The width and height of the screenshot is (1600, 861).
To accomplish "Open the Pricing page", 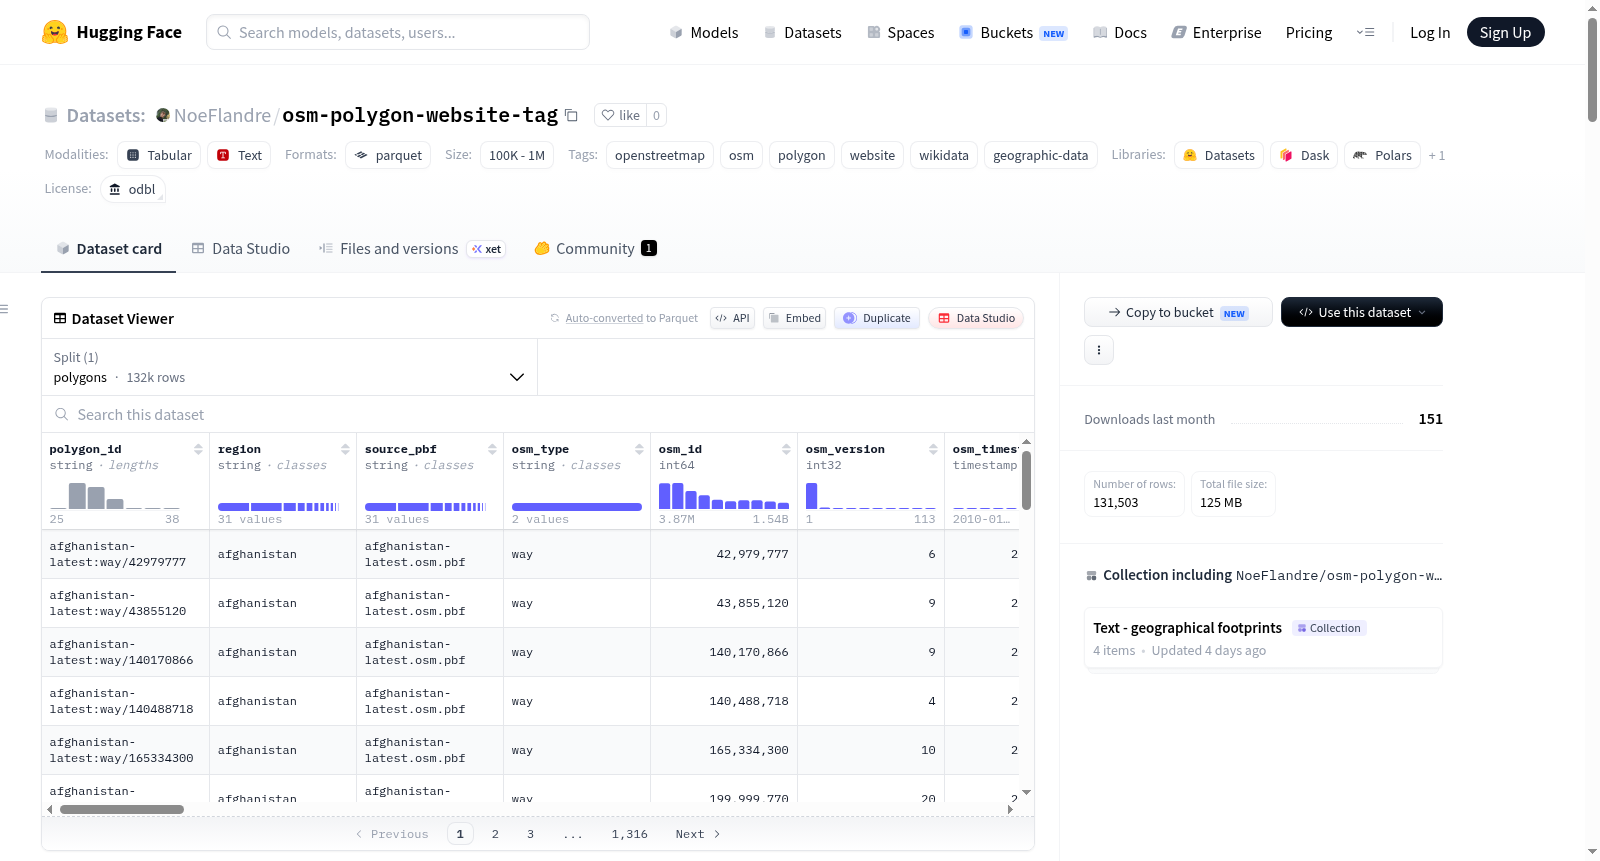I will (1309, 32).
